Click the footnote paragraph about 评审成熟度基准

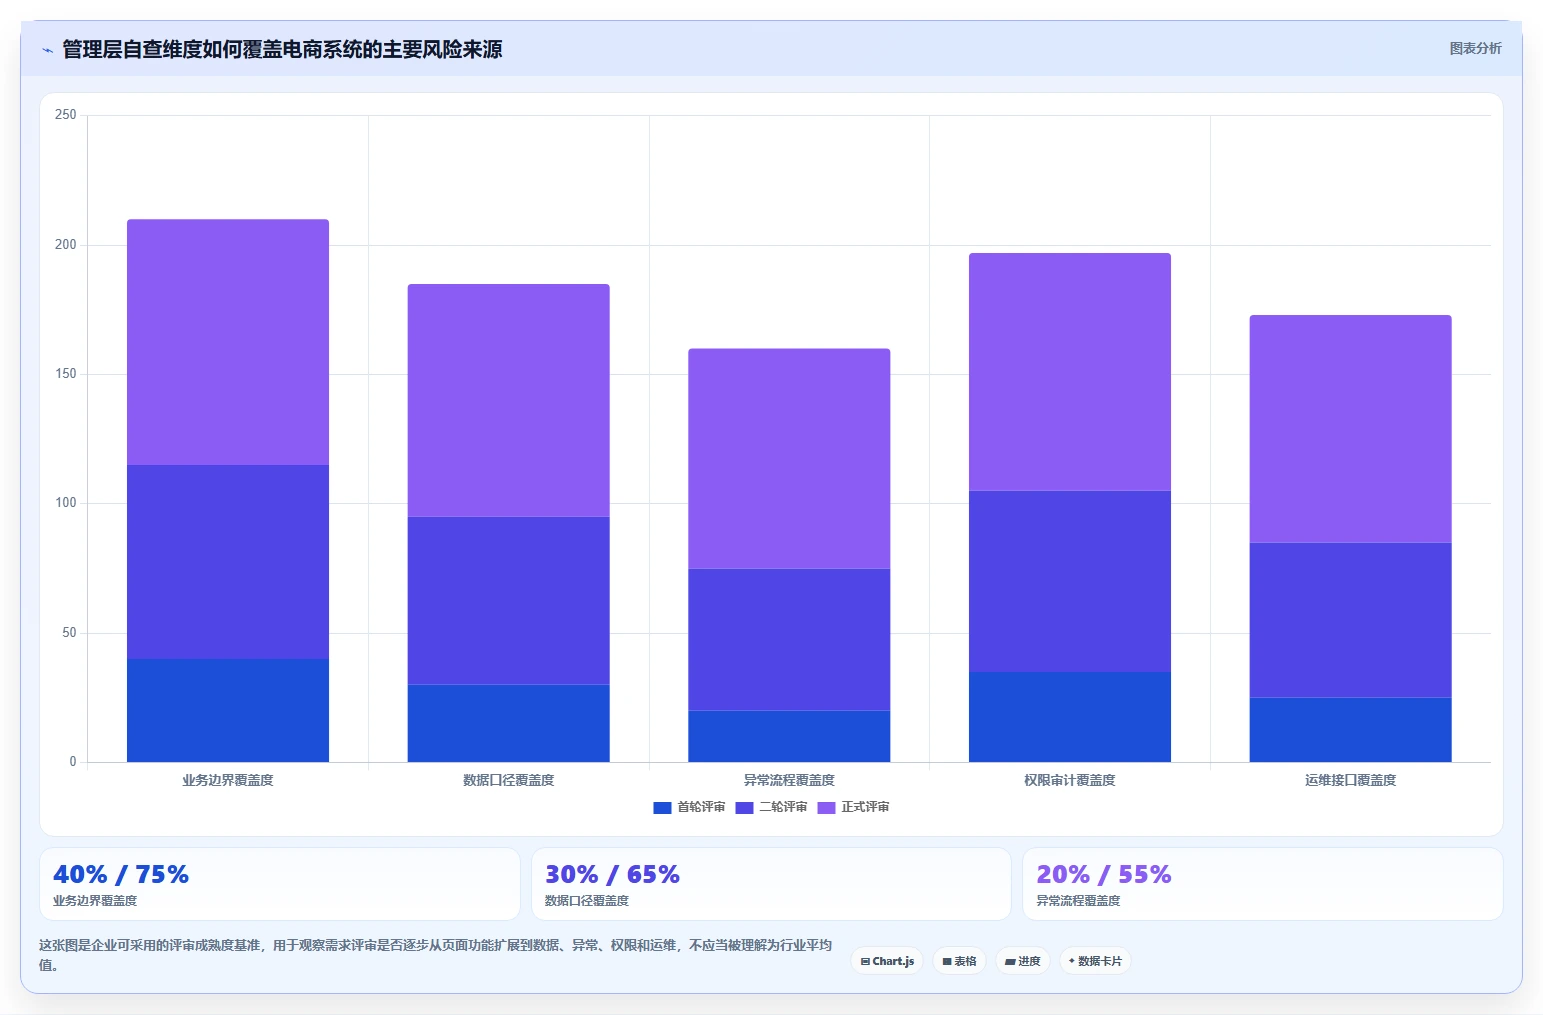click(436, 955)
